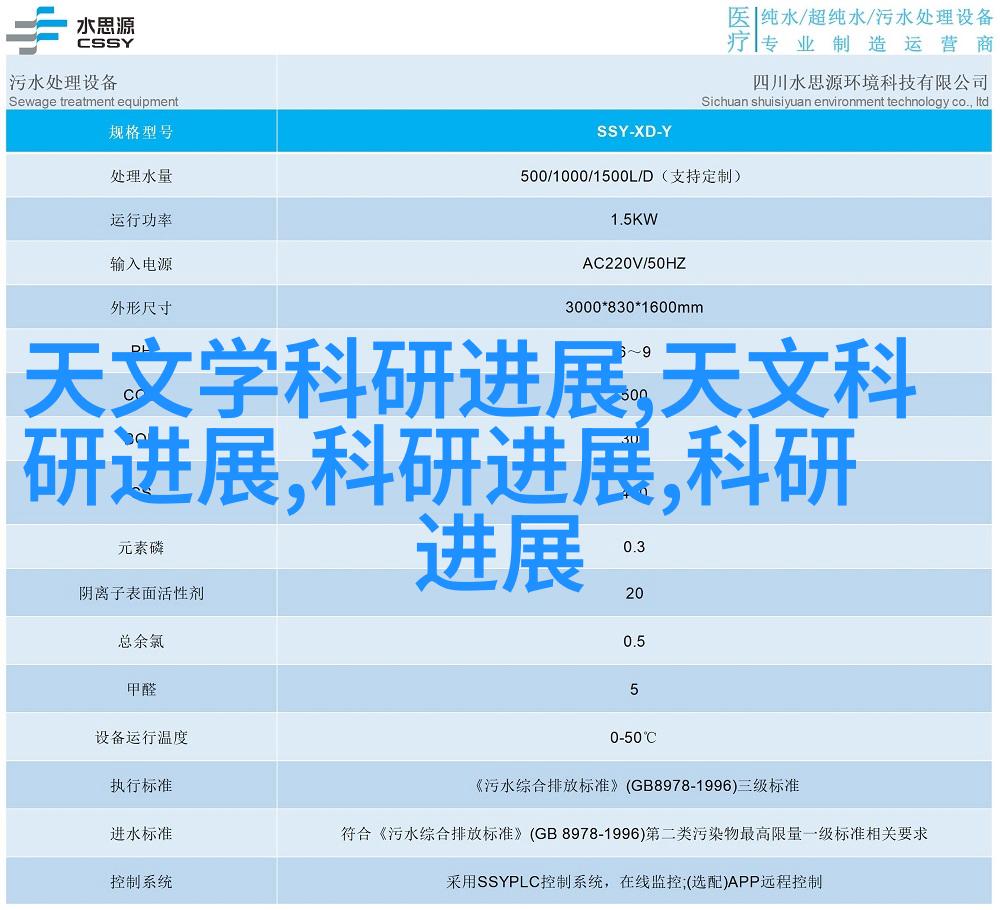Image resolution: width=1000 pixels, height=910 pixels.
Task: Select the '规格型号' header cell
Action: [141, 132]
